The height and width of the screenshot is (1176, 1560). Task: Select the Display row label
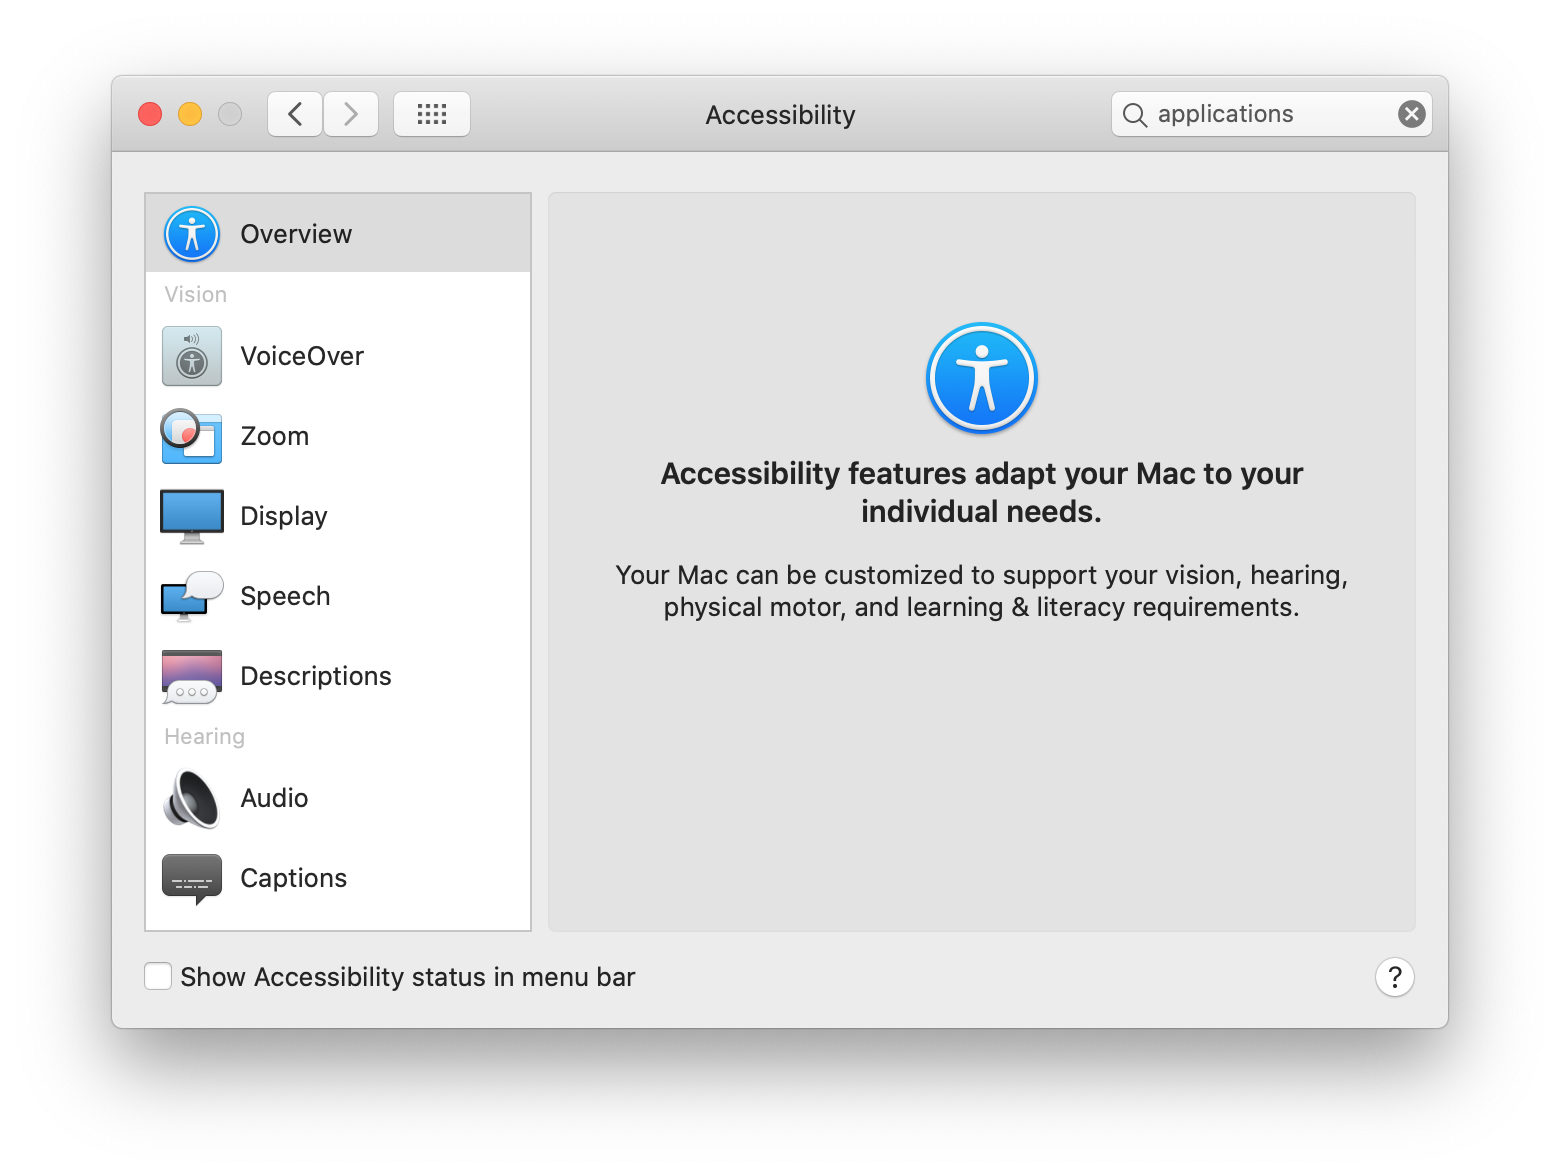pos(284,517)
